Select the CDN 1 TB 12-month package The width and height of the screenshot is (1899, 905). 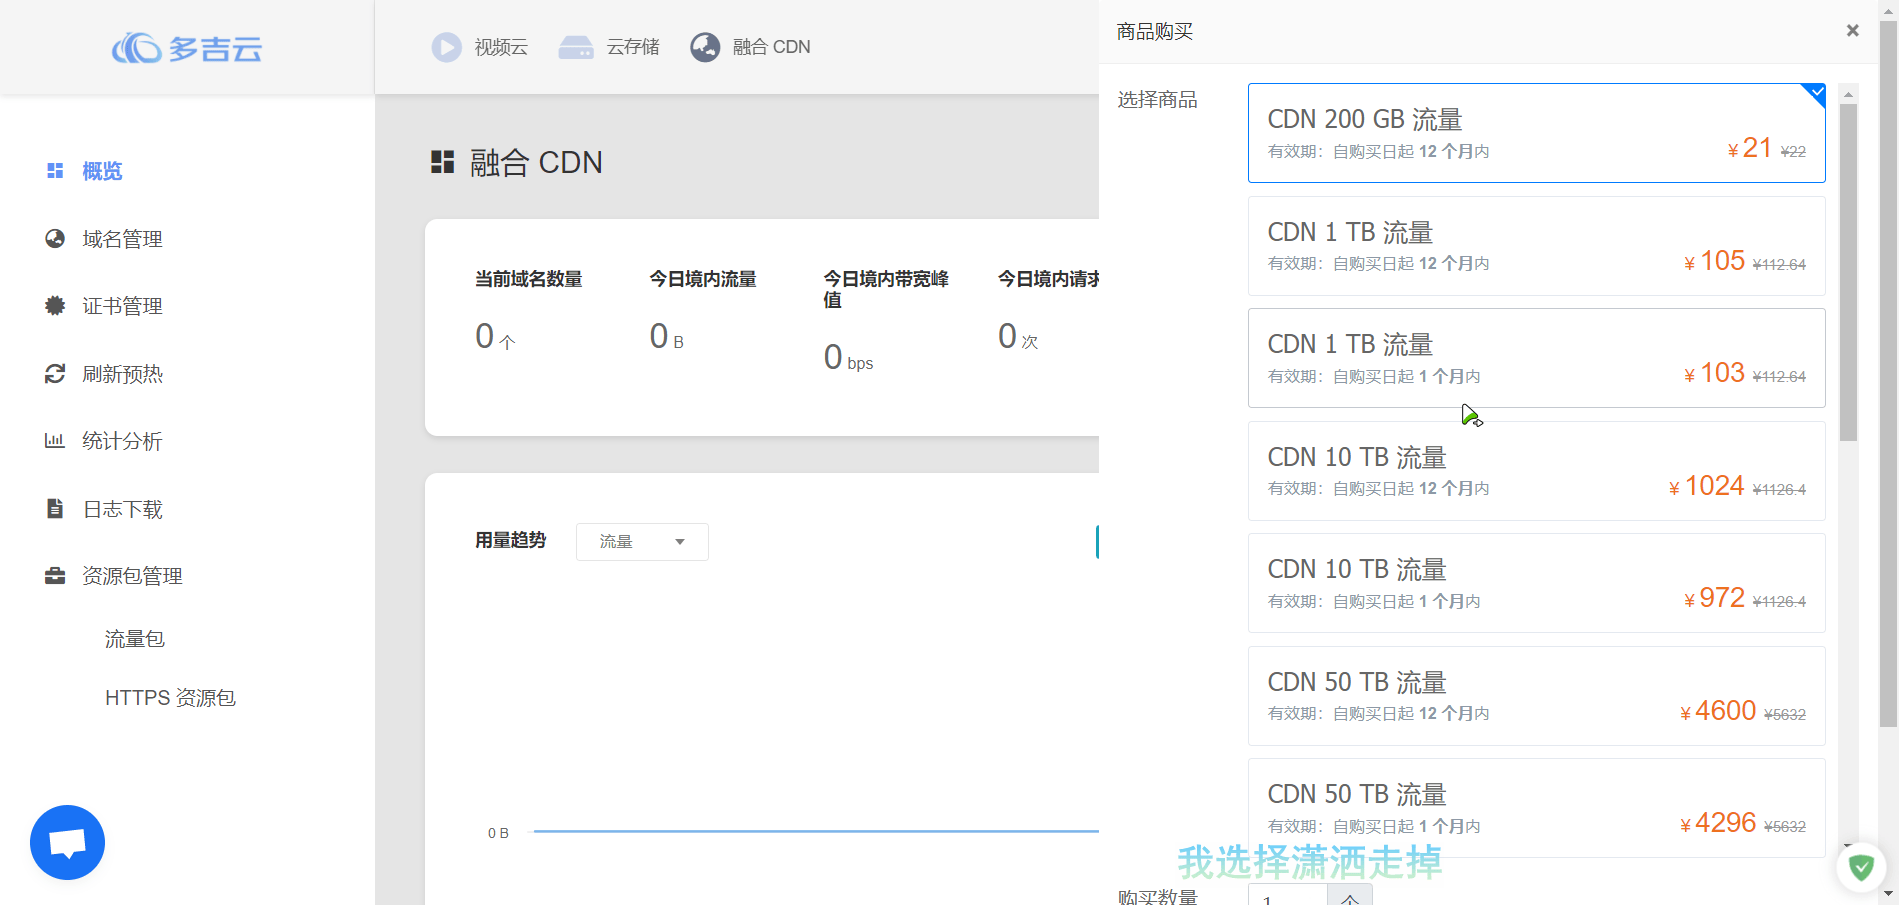click(1536, 246)
